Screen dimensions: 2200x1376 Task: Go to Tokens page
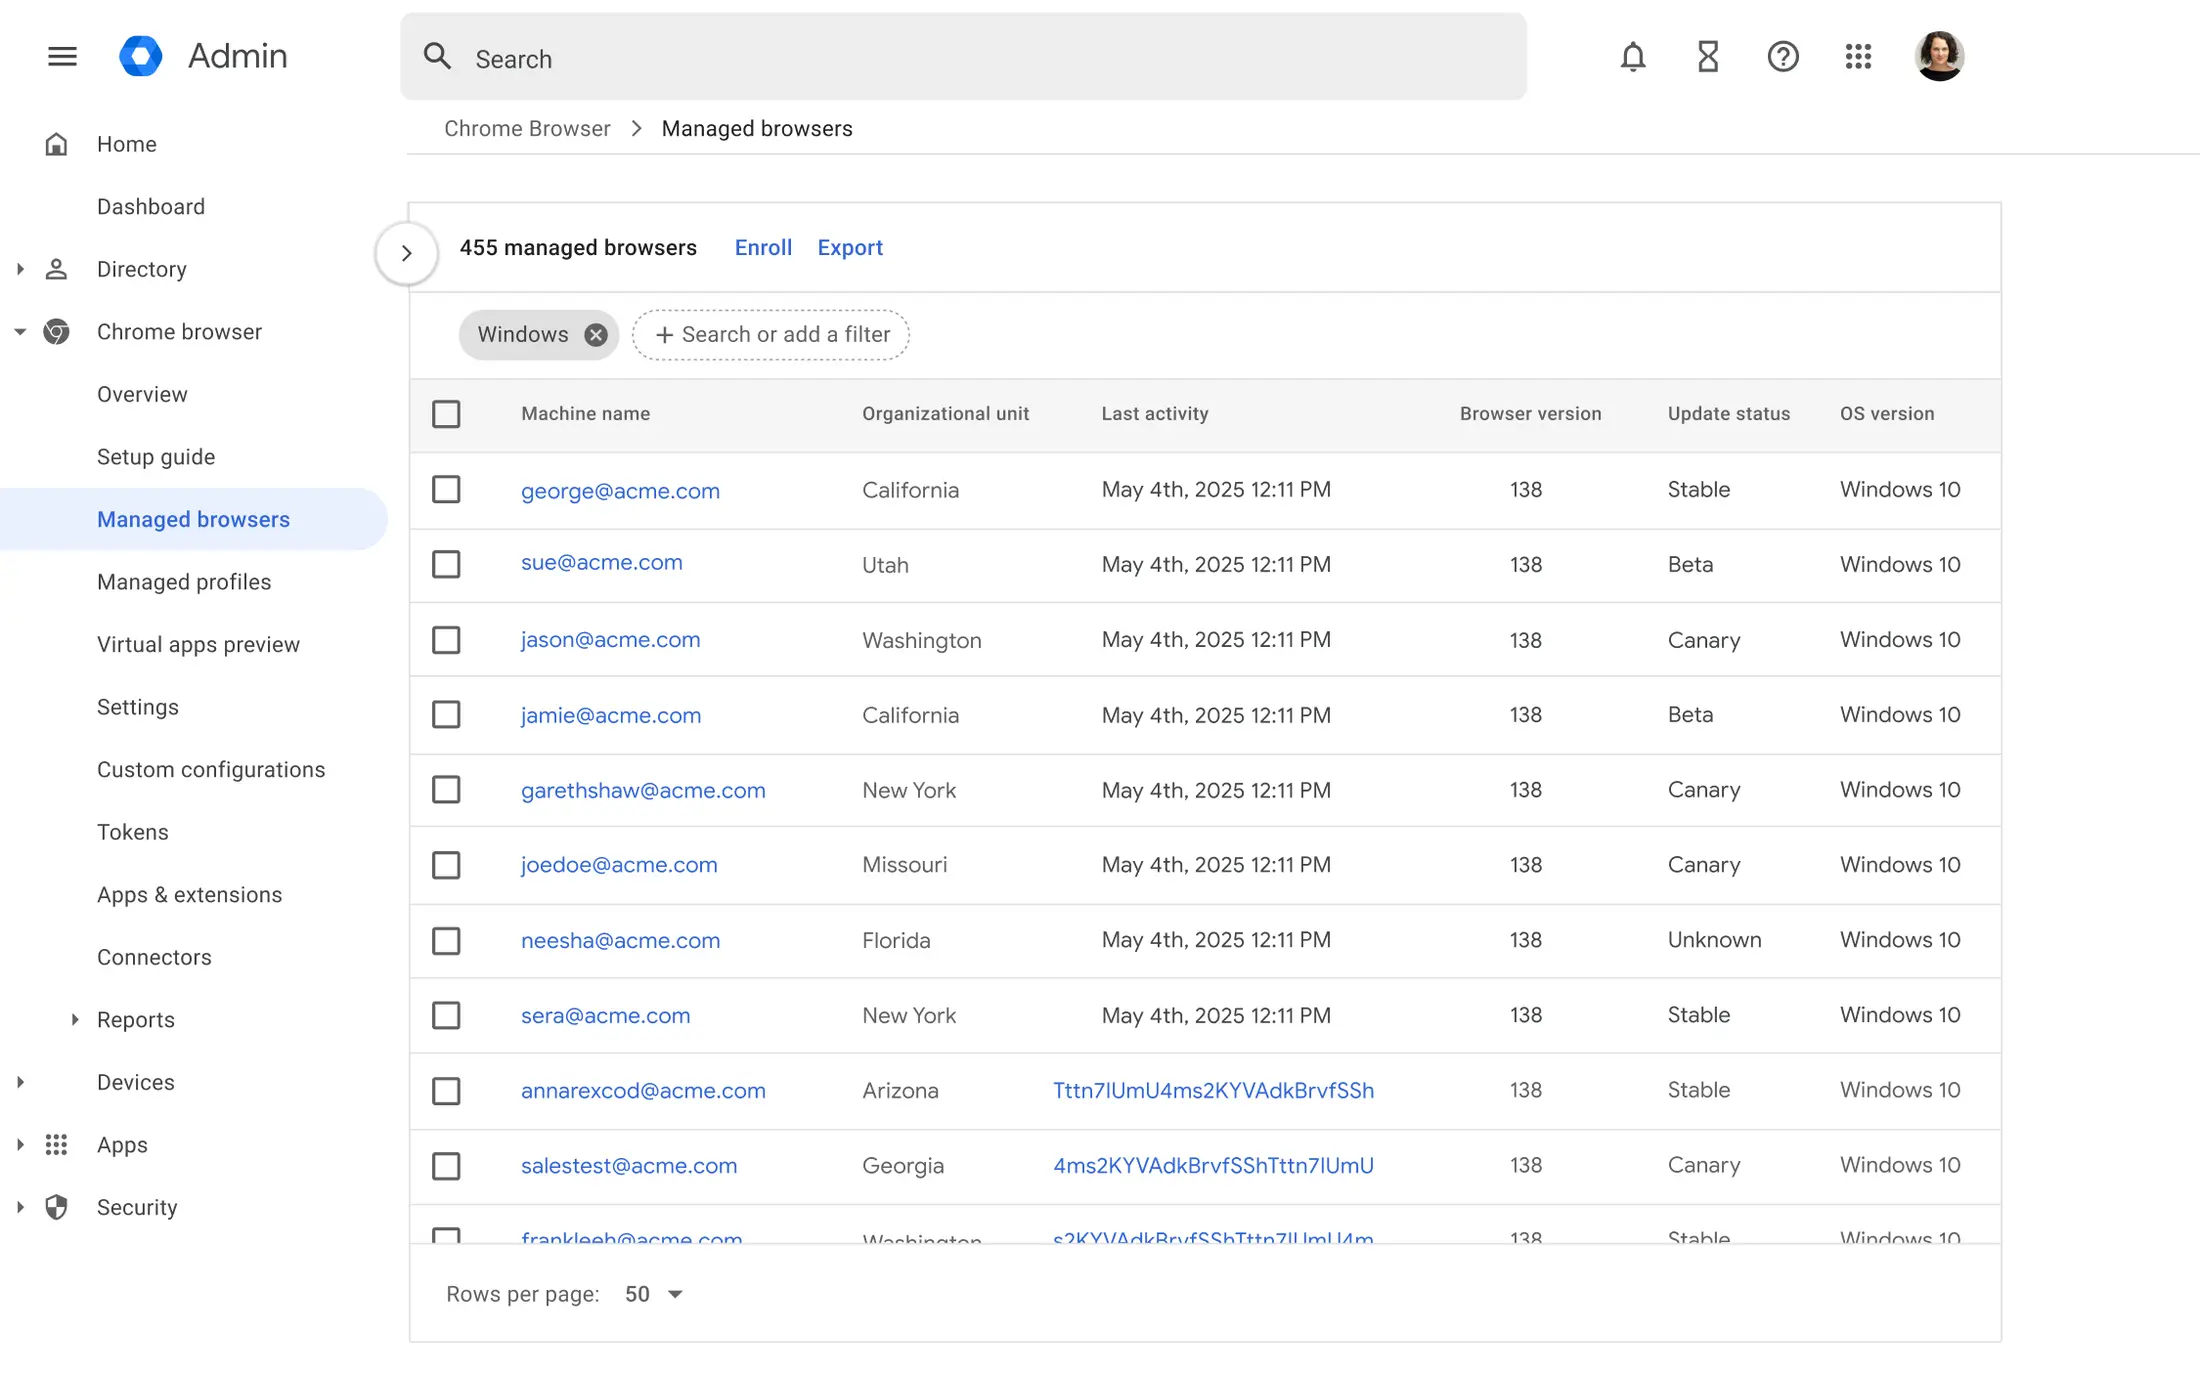133,832
